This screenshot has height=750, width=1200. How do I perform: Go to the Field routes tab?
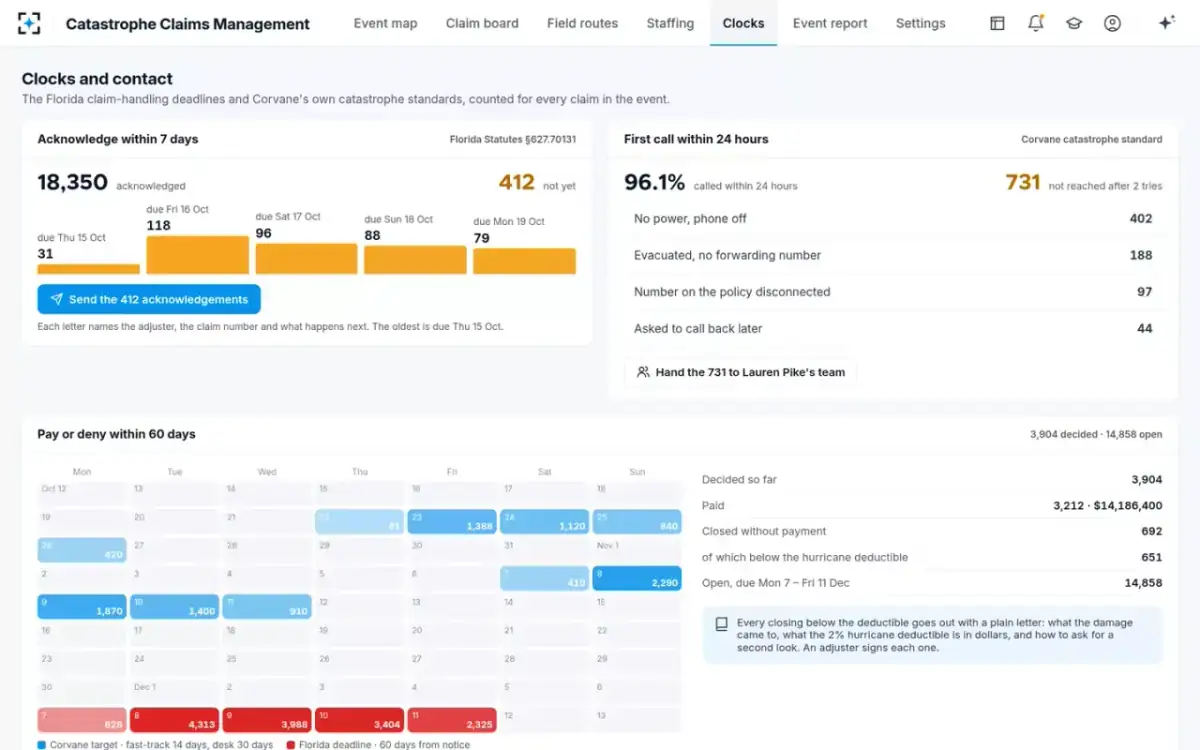coord(582,23)
